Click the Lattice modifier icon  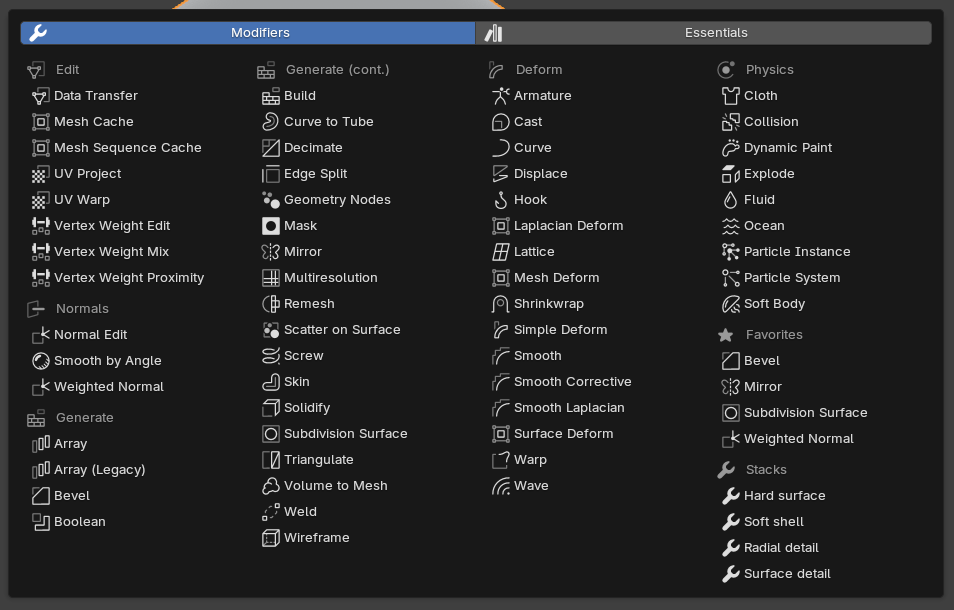[x=500, y=252]
